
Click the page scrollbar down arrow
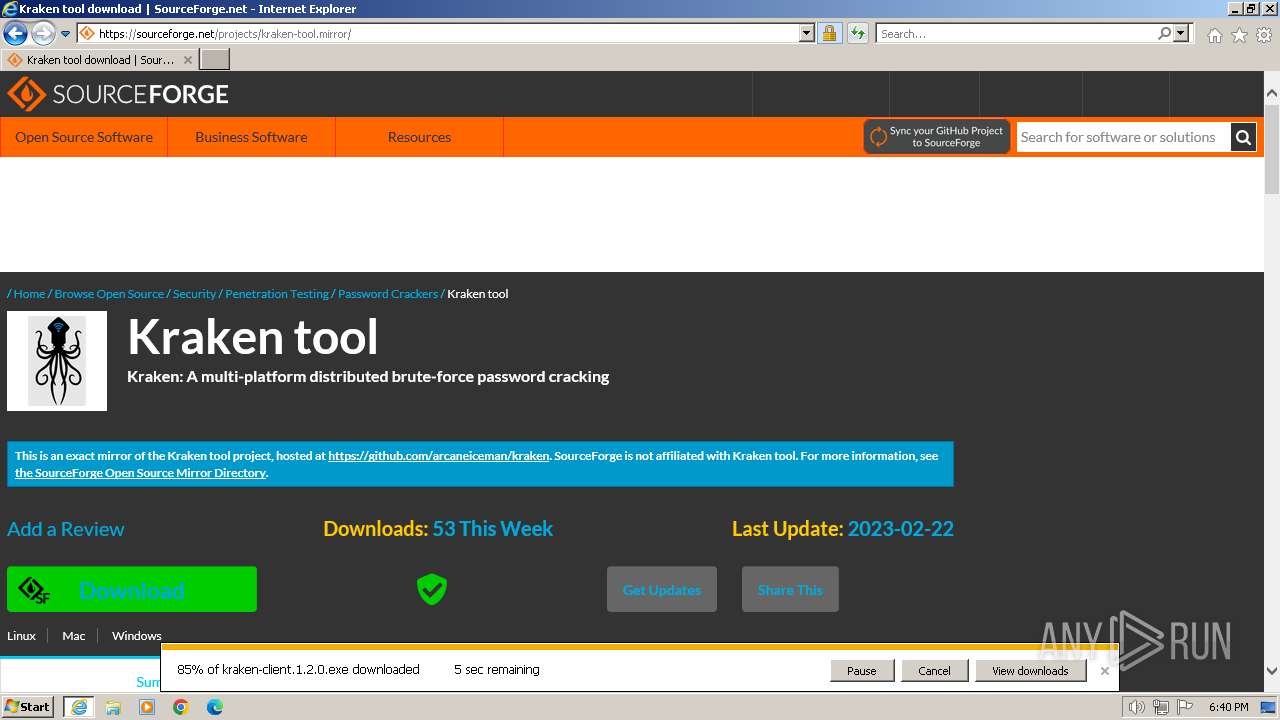click(1272, 672)
